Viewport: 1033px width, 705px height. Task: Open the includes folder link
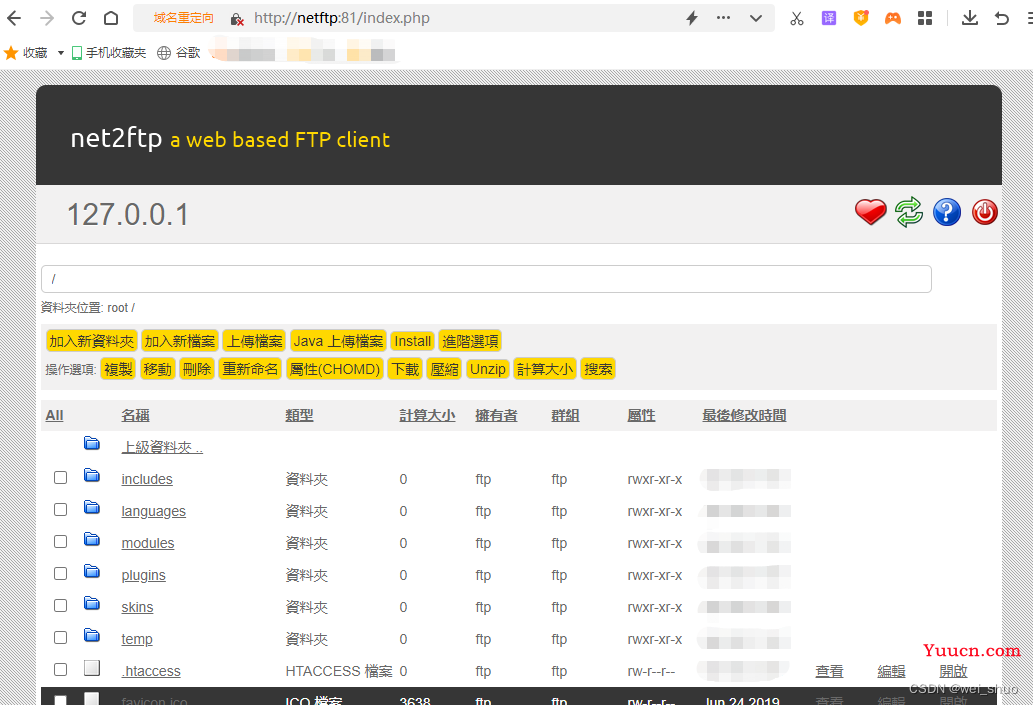[x=147, y=480]
